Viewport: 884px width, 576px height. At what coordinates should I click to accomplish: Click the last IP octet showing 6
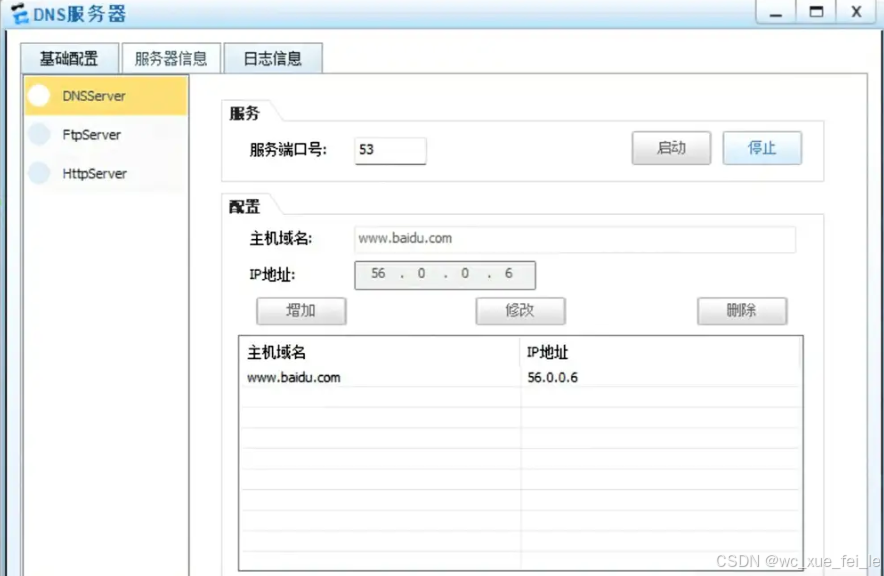pyautogui.click(x=509, y=273)
